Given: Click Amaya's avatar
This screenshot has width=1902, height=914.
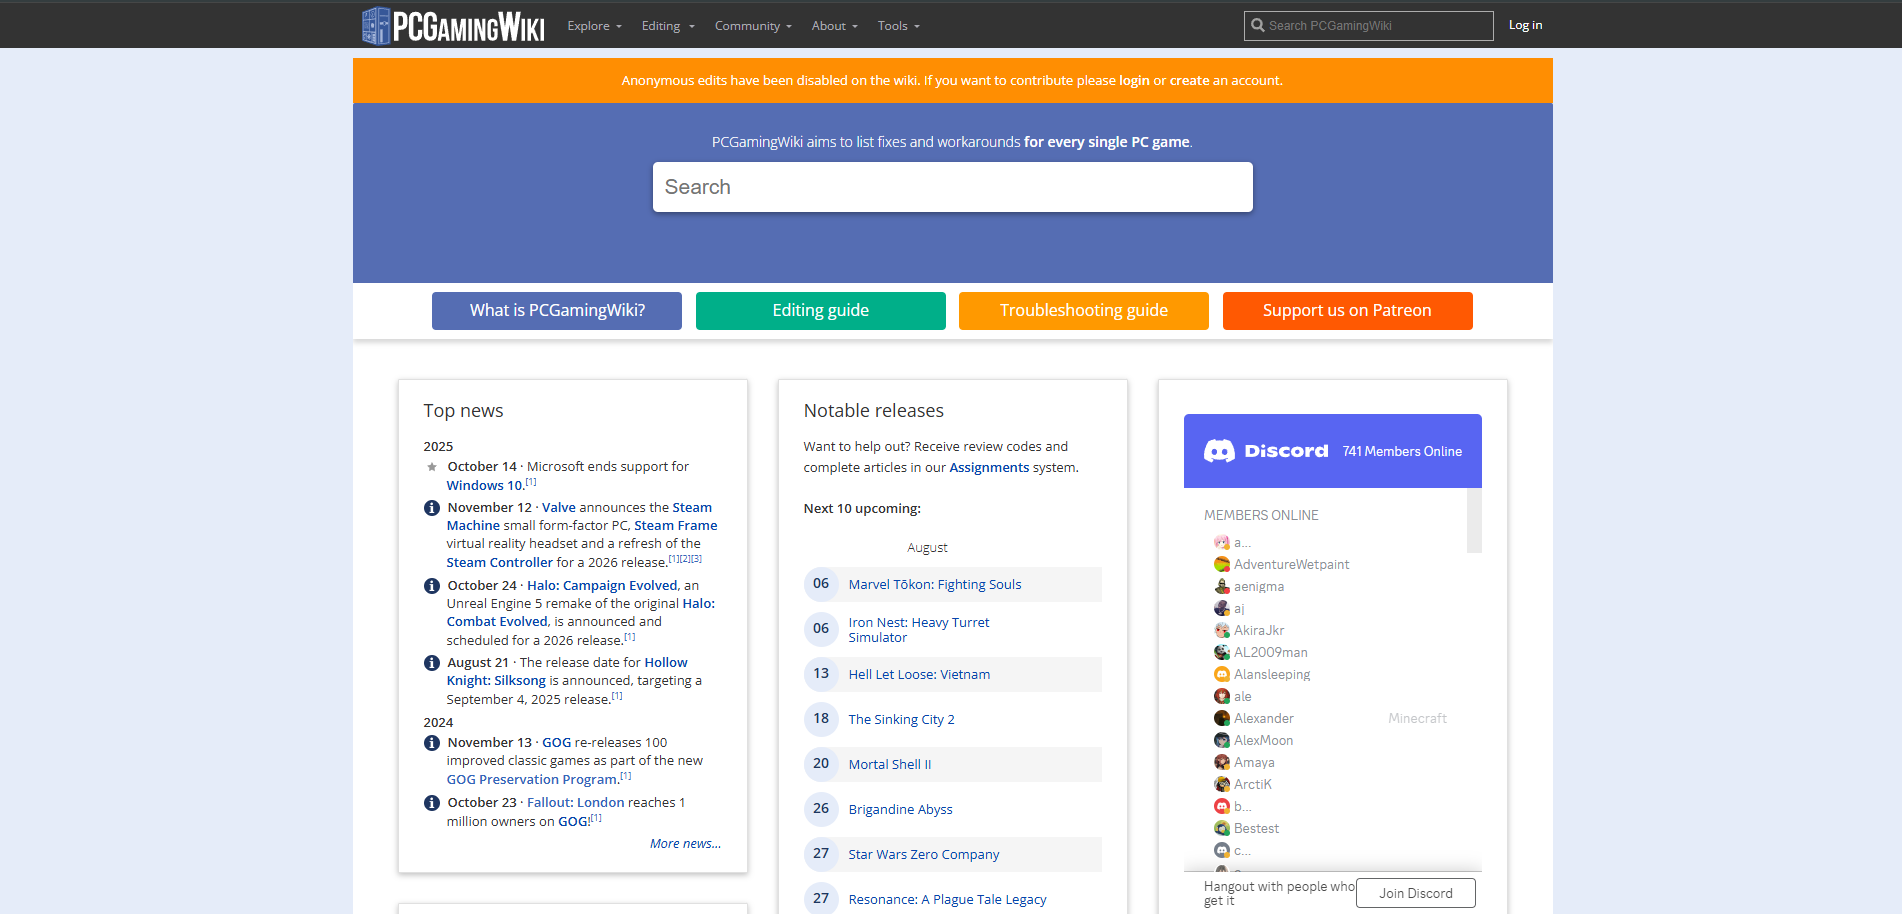Looking at the screenshot, I should (1222, 763).
